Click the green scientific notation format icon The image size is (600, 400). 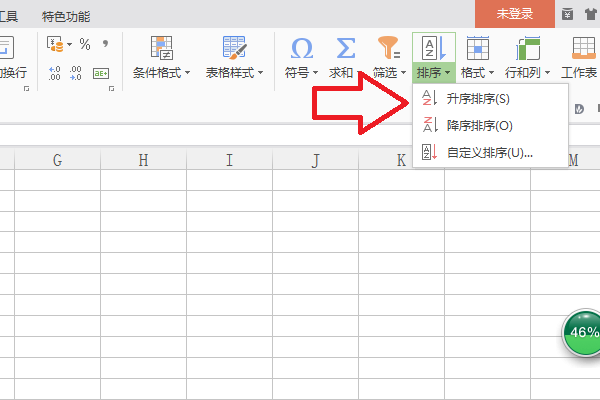coord(101,73)
